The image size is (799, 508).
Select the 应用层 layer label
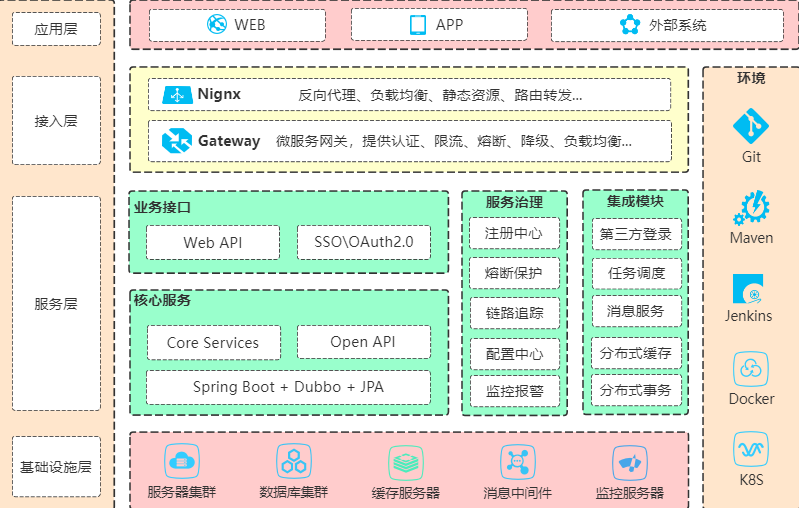pyautogui.click(x=56, y=30)
